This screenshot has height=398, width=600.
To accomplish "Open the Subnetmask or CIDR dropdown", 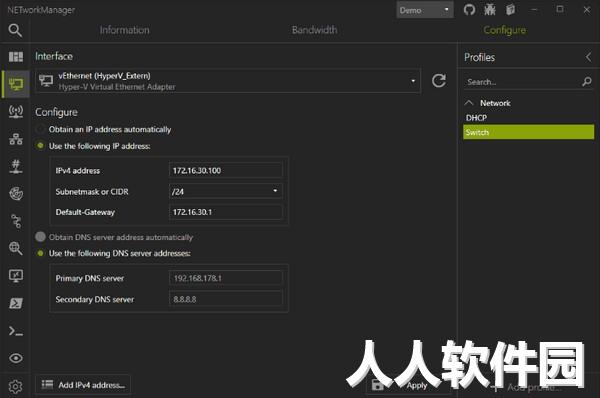I will (x=225, y=191).
